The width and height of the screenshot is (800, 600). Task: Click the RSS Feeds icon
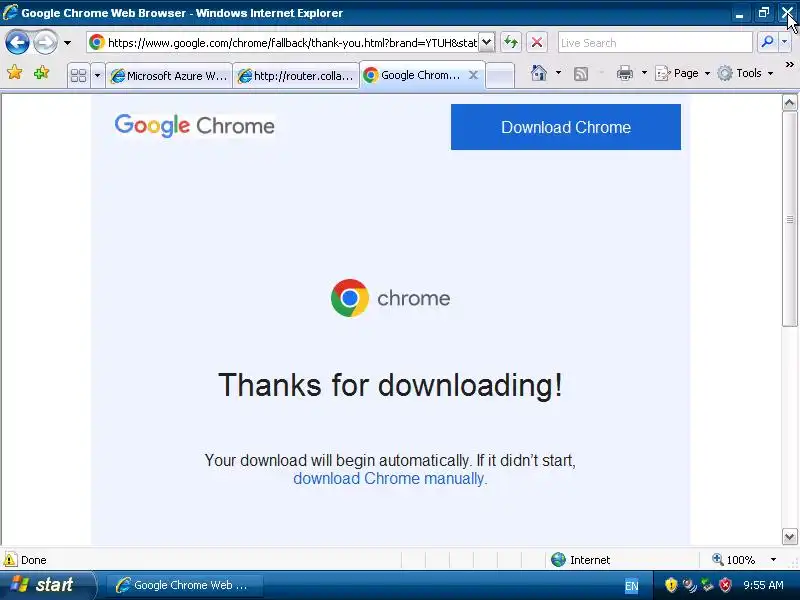[x=581, y=74]
